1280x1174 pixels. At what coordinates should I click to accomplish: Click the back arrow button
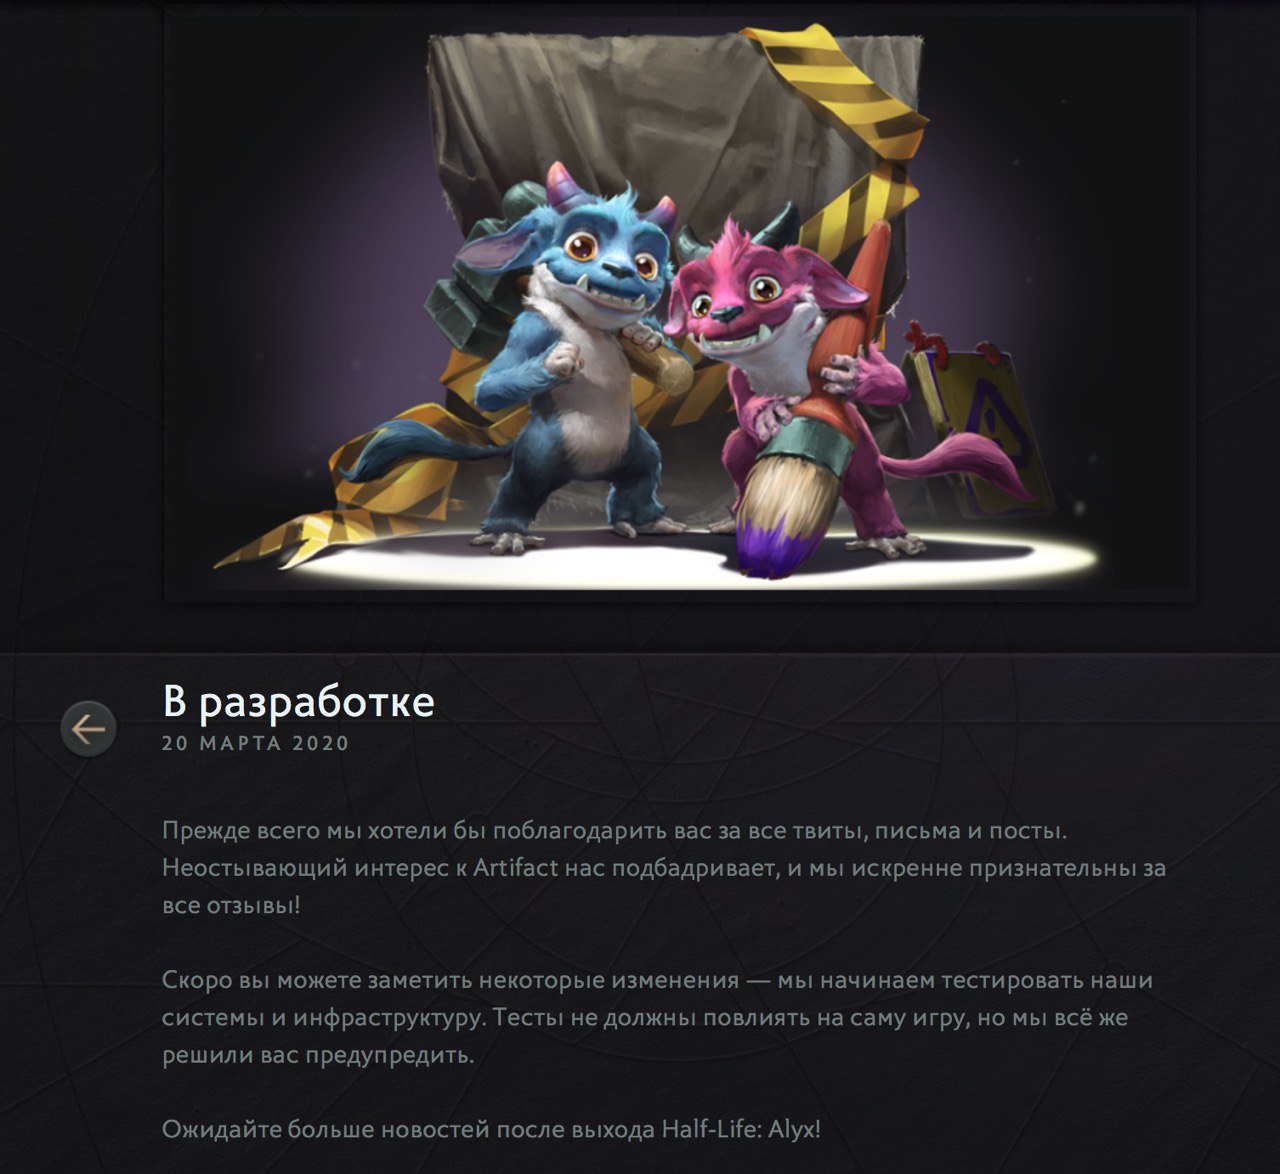coord(88,728)
